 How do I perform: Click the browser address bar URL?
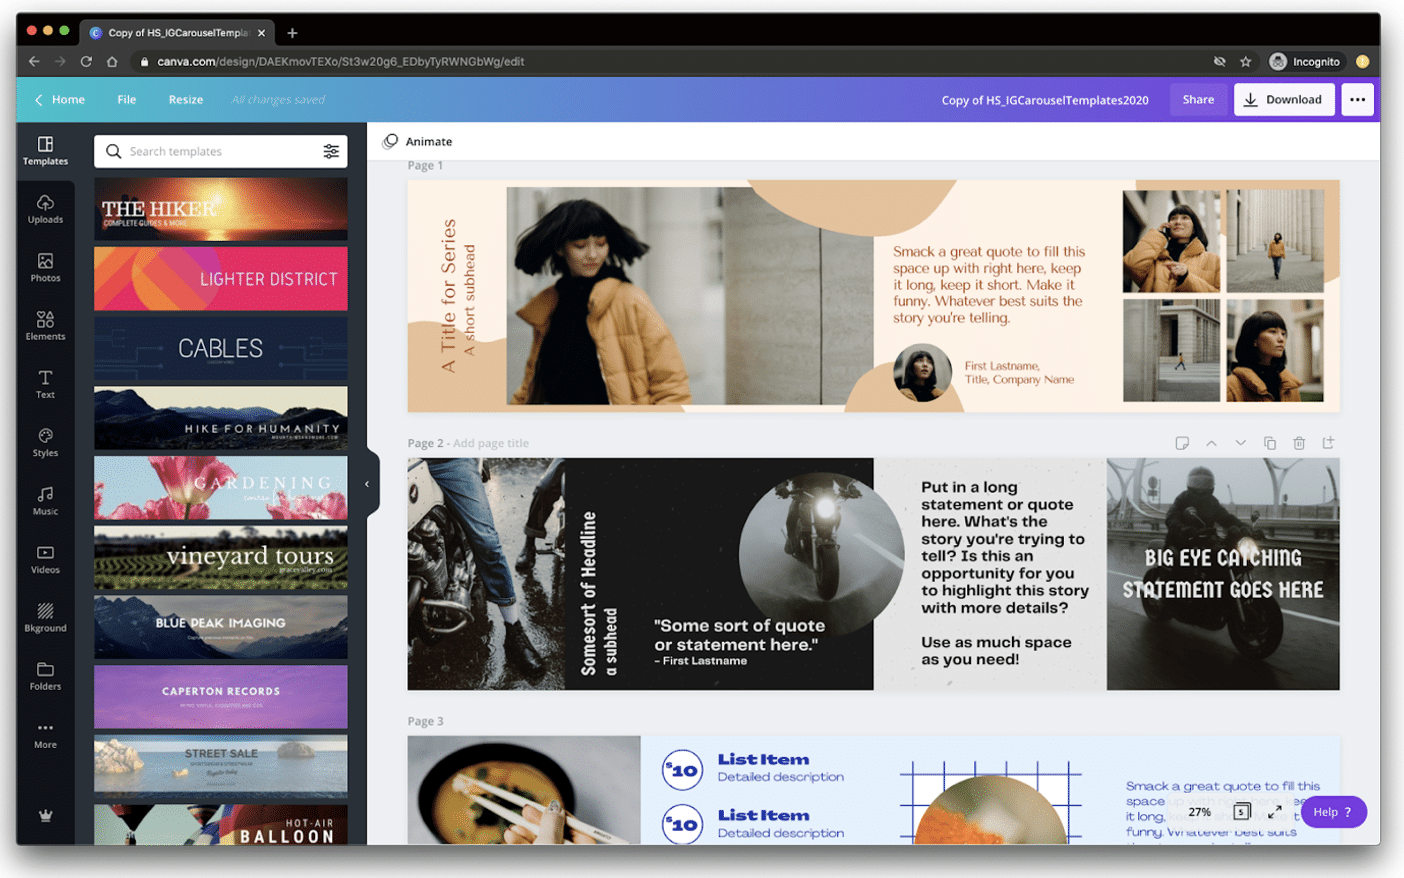point(341,61)
